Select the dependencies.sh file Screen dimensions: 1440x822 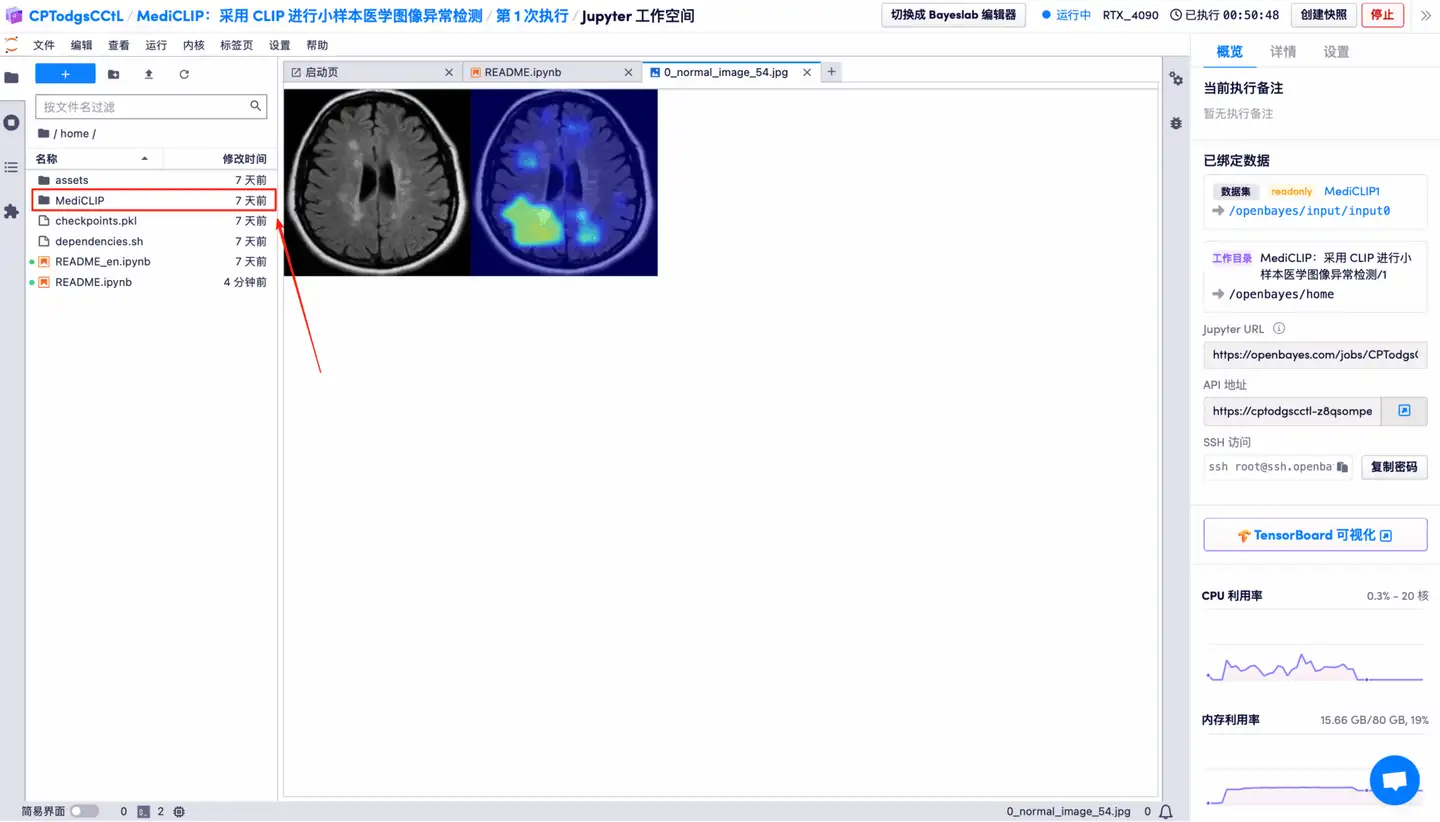tap(152, 241)
